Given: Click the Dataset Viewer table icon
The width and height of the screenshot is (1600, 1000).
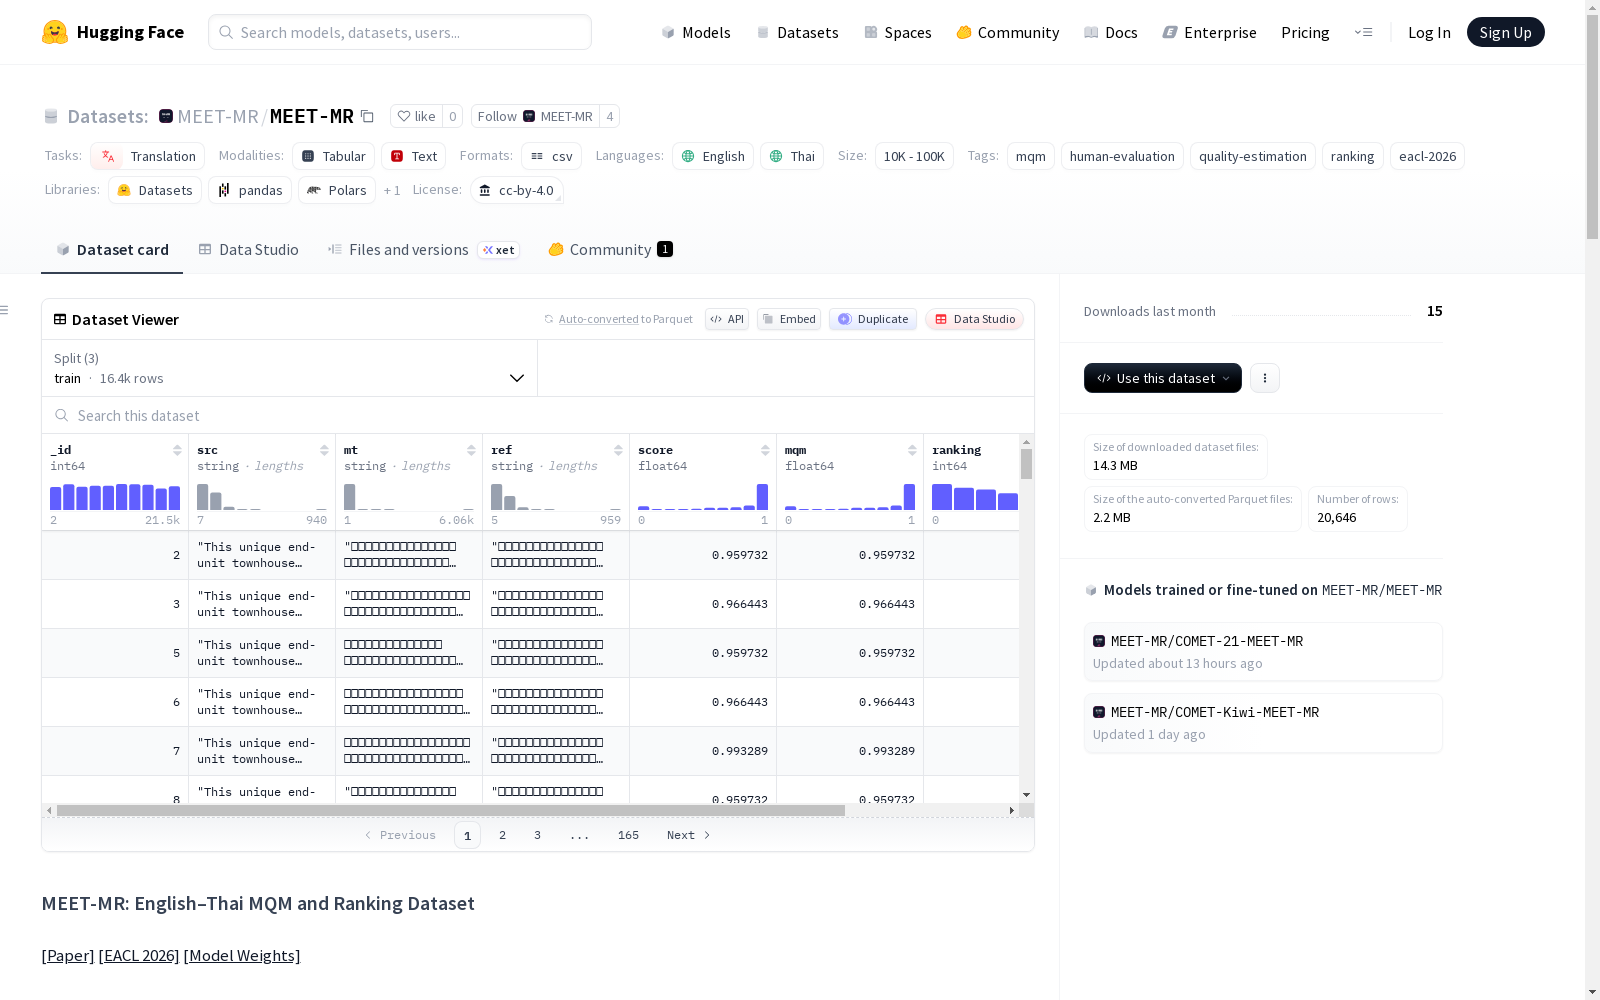Looking at the screenshot, I should click(x=60, y=320).
